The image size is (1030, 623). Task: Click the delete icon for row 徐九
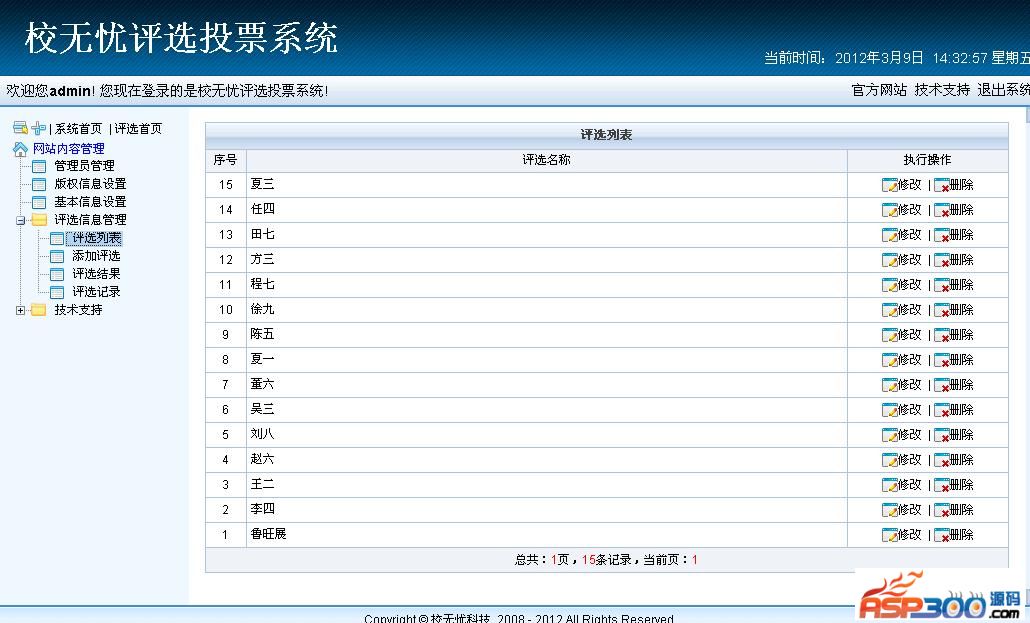pos(941,310)
